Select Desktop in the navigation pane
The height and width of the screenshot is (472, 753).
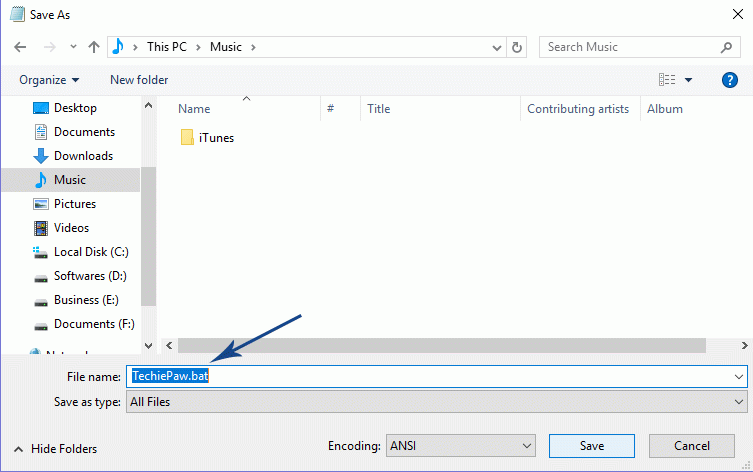pyautogui.click(x=75, y=108)
